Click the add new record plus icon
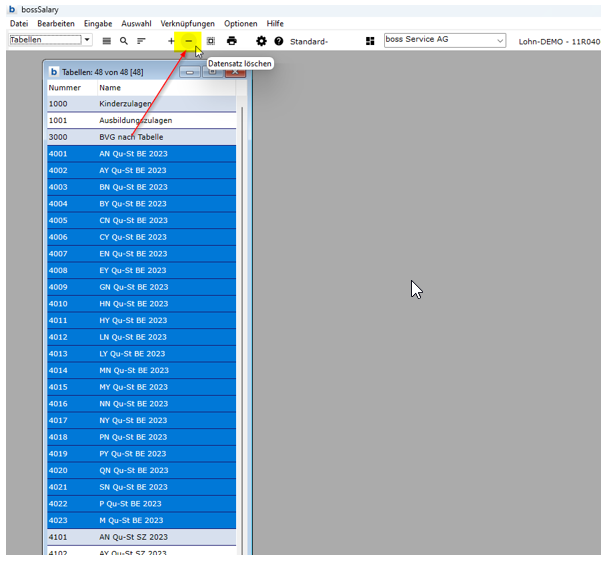 click(x=171, y=41)
